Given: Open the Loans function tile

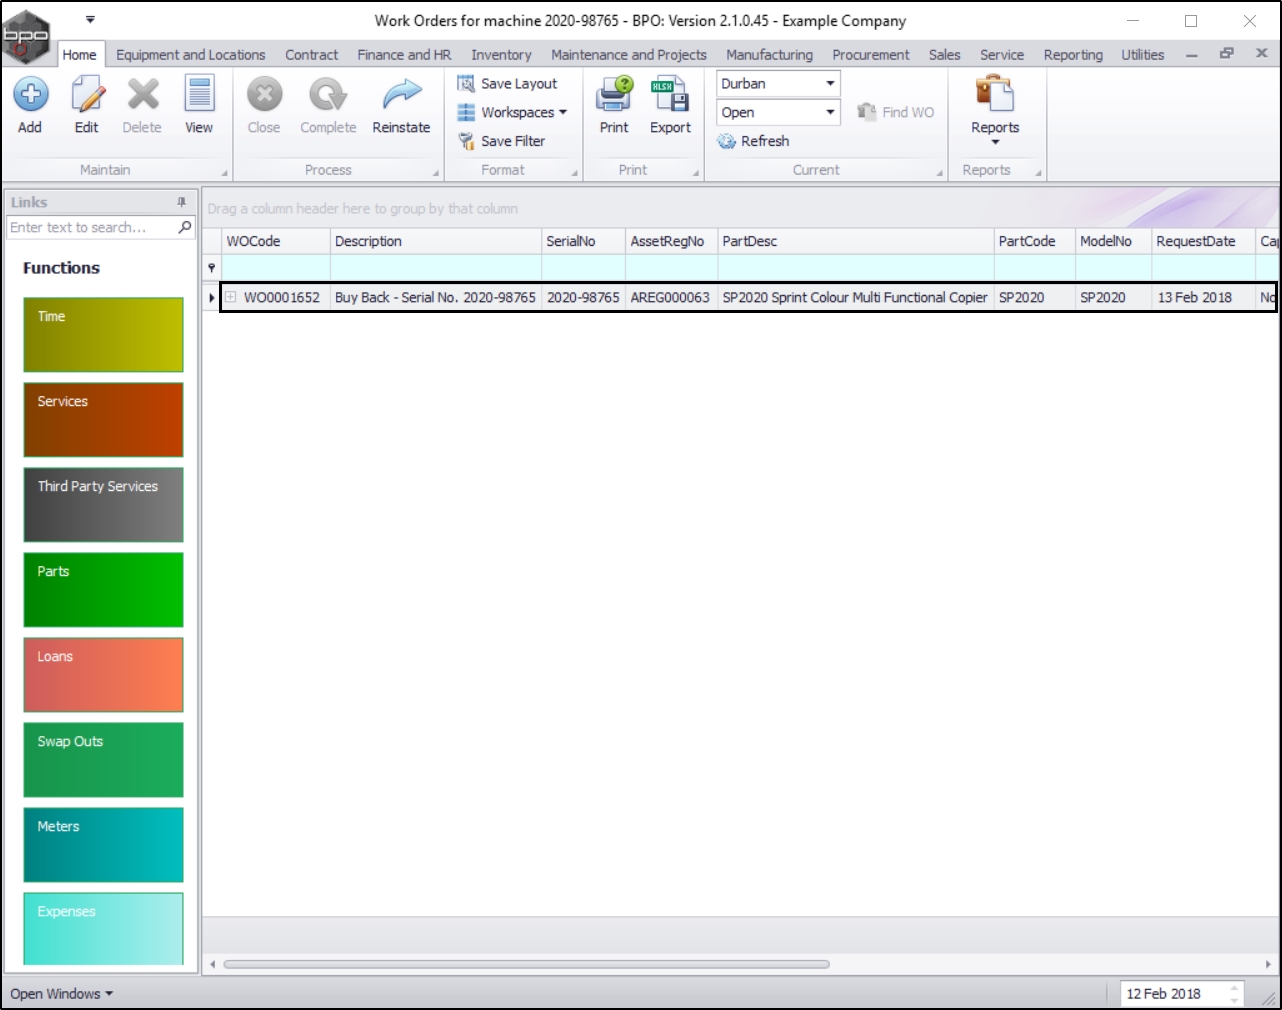Looking at the screenshot, I should [x=104, y=675].
